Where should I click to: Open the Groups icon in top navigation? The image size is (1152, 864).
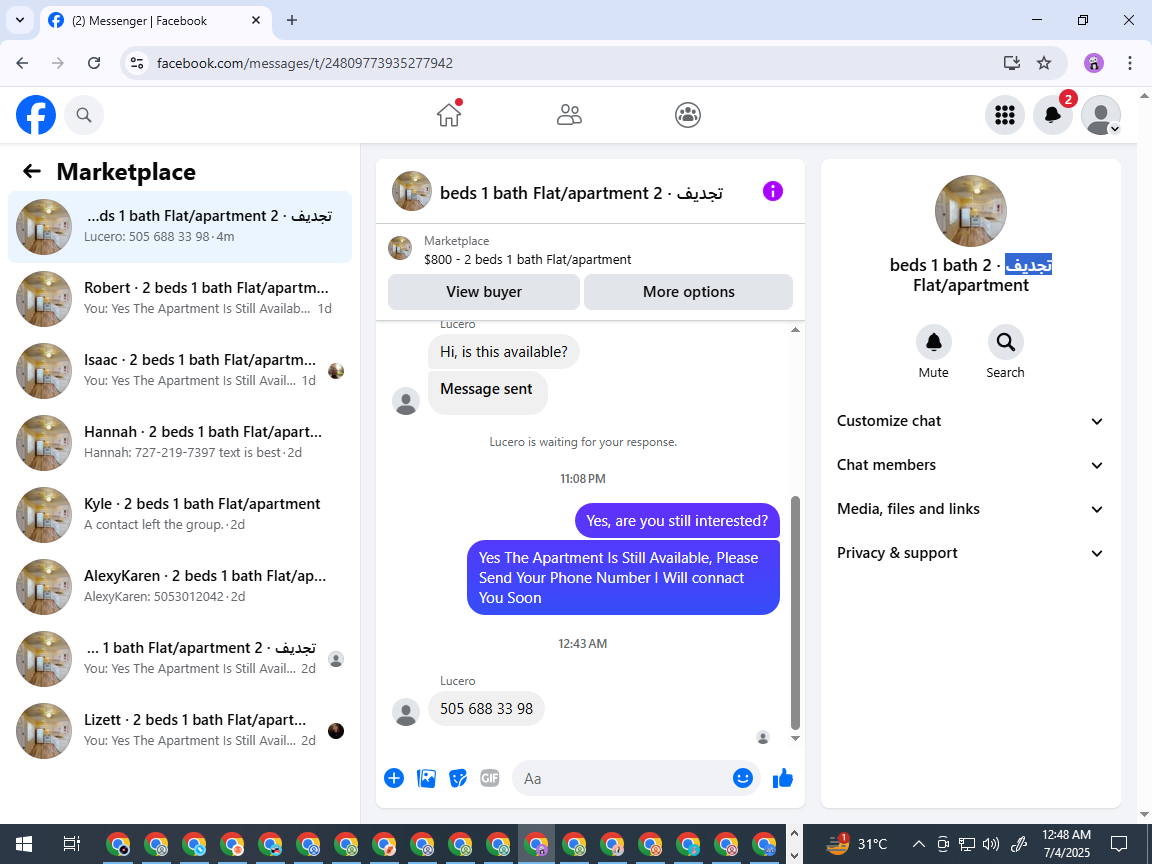pos(688,115)
